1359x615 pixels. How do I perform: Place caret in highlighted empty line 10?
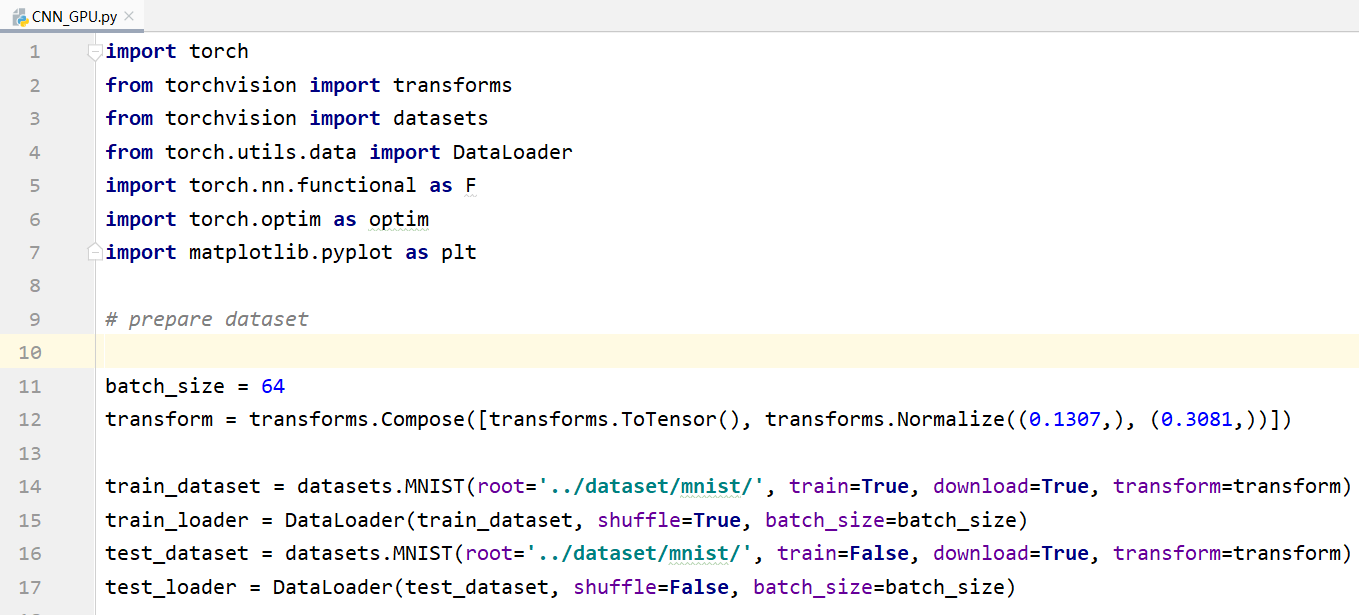coord(727,352)
